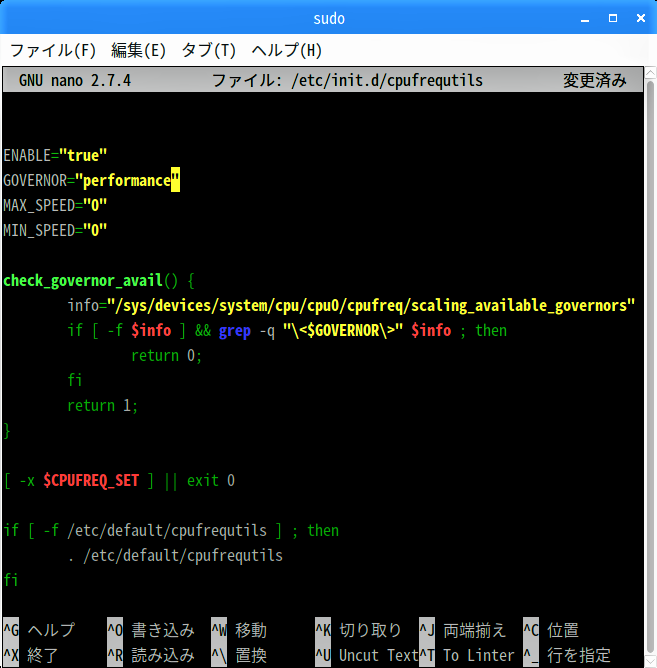Click the scrollbar down arrow
657x668 pixels.
650,662
